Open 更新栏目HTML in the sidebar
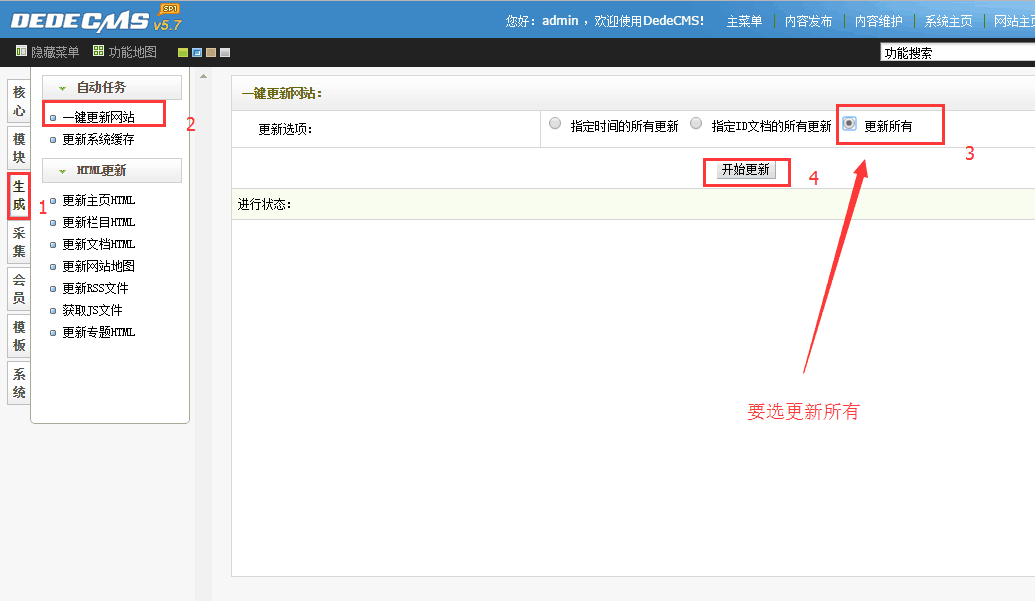The height and width of the screenshot is (601, 1035). (x=98, y=222)
